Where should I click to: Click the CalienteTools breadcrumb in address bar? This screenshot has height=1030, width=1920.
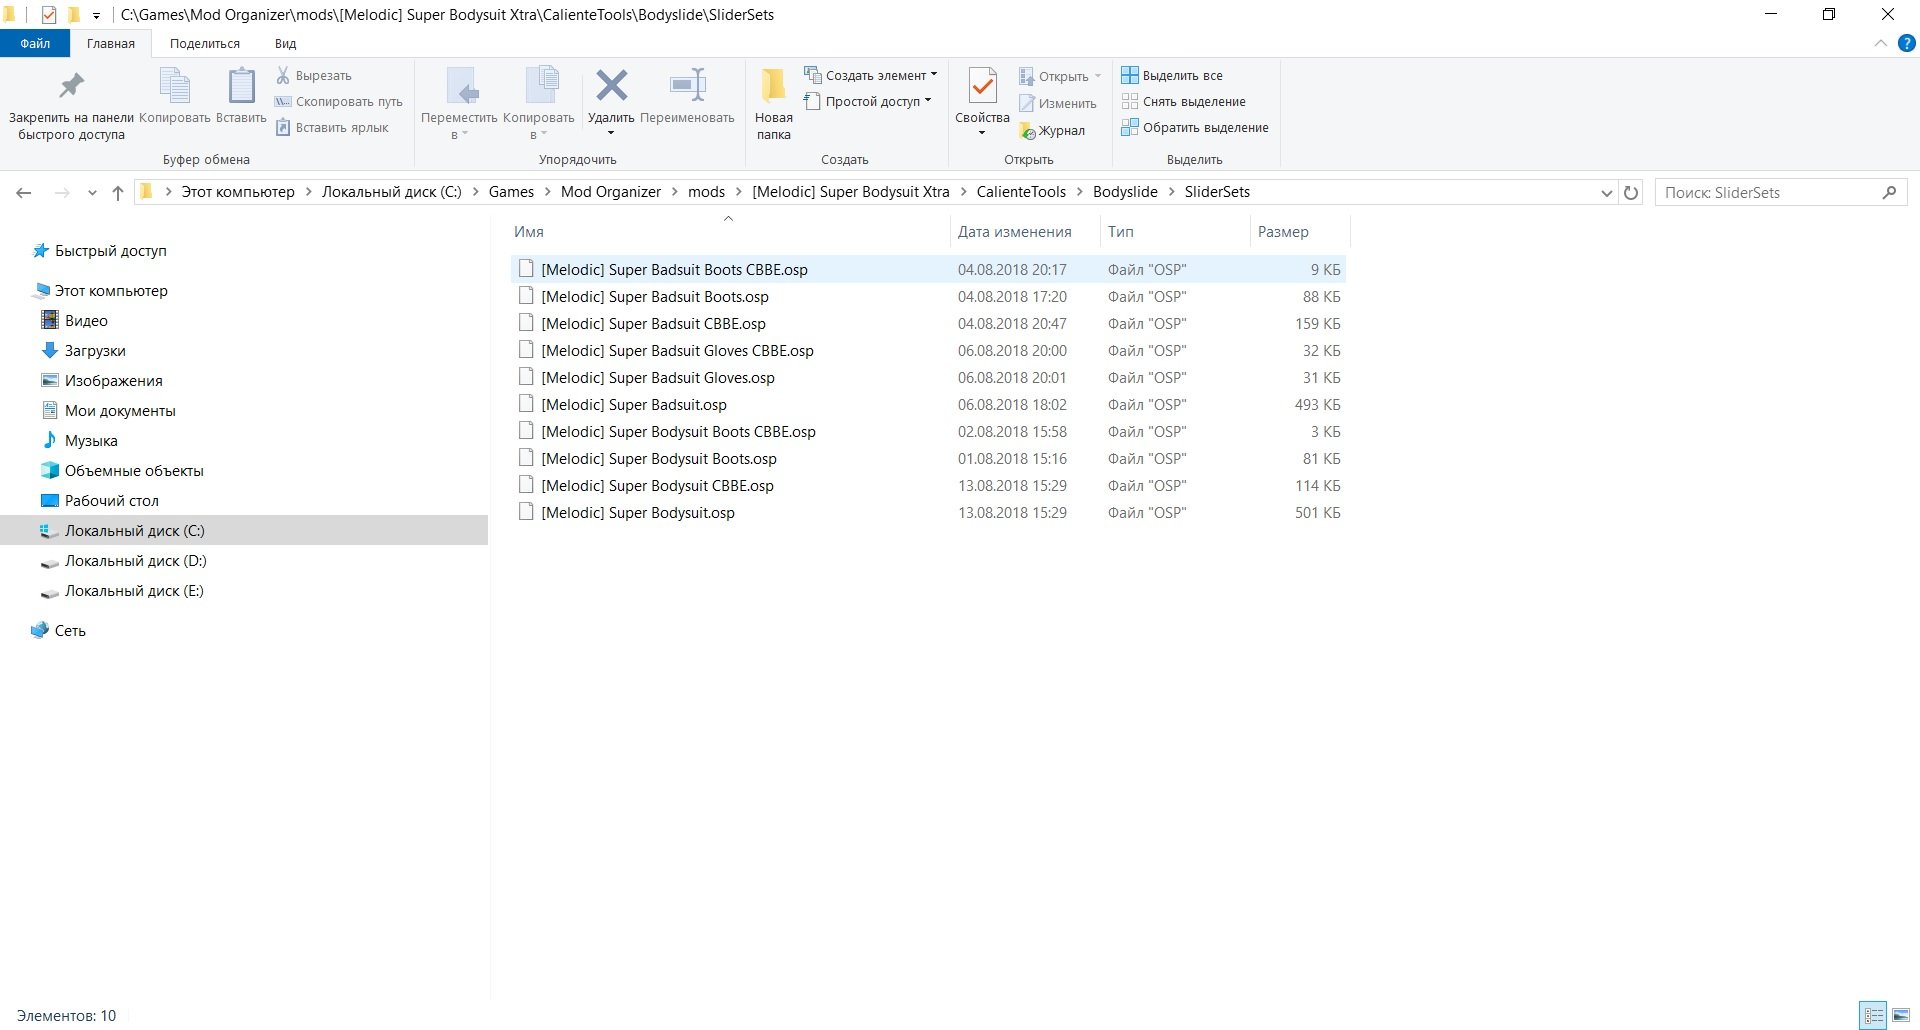1020,192
